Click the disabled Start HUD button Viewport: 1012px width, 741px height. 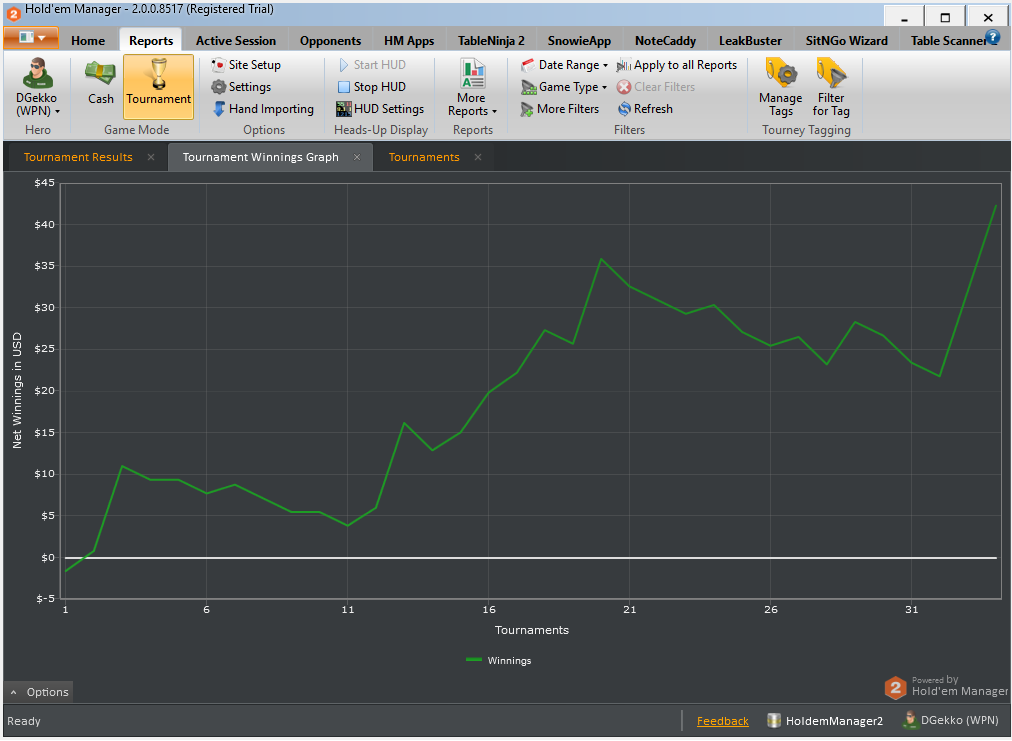[372, 65]
